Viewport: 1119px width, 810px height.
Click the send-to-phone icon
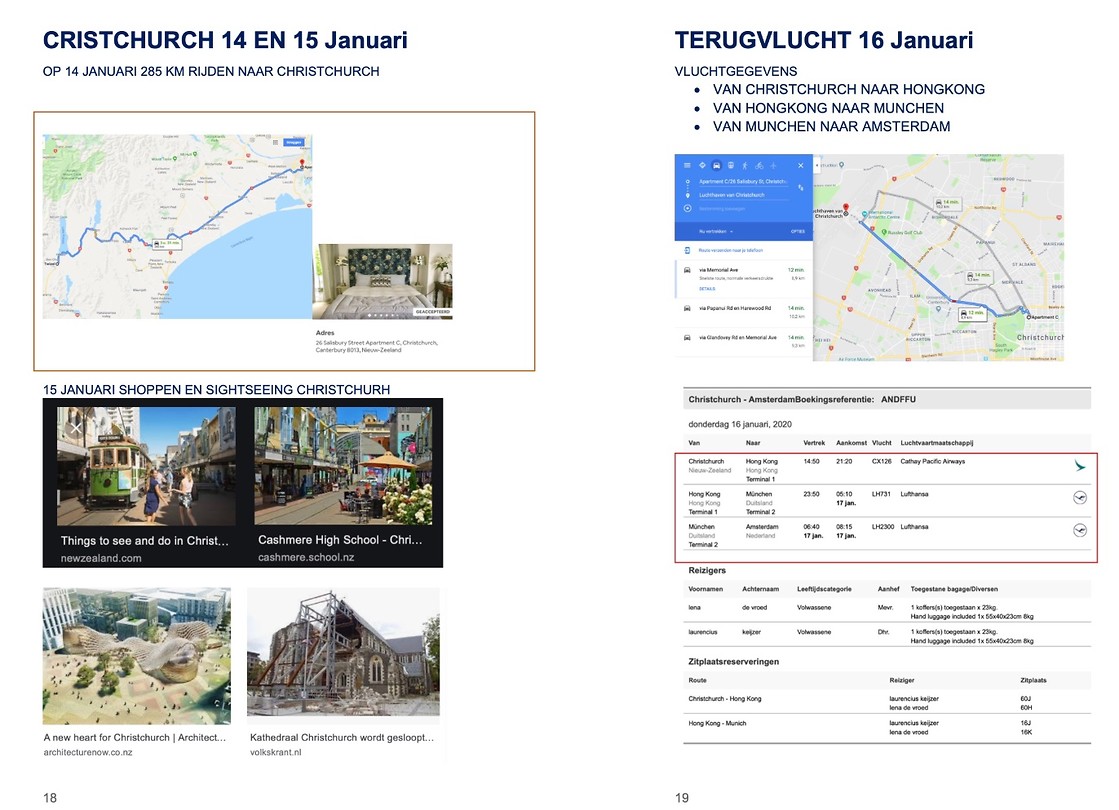(x=687, y=250)
